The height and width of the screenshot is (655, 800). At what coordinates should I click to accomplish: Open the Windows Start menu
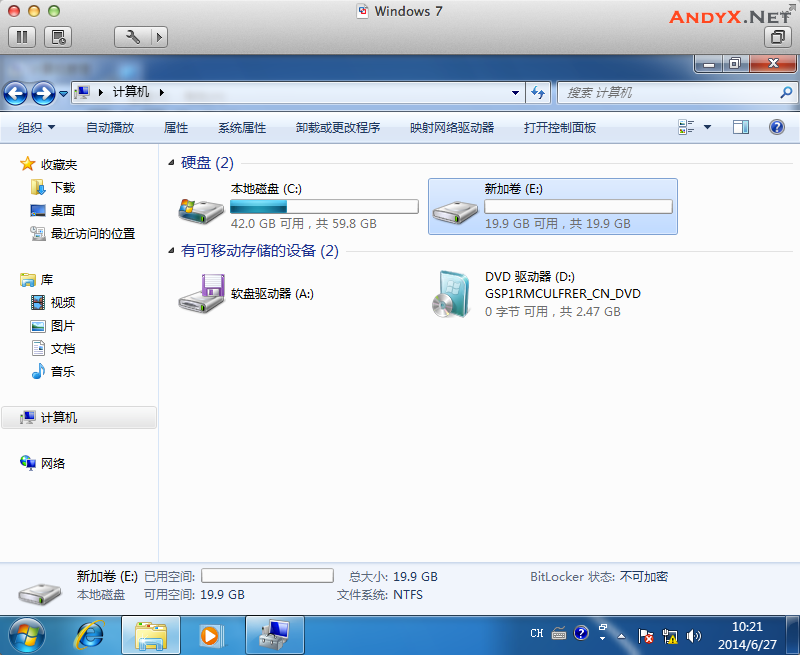click(27, 636)
